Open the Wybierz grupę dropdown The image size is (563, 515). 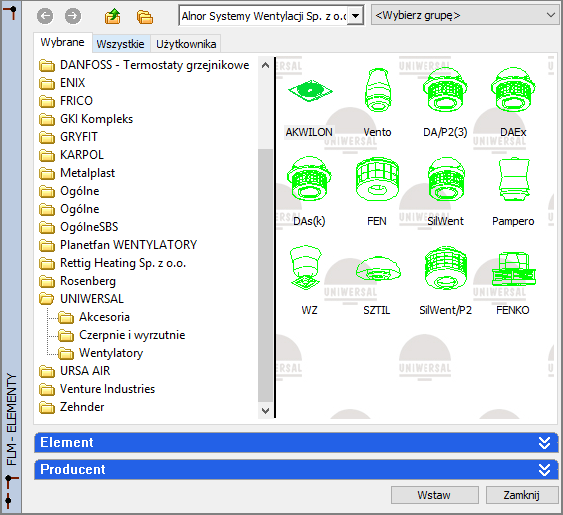click(x=465, y=15)
